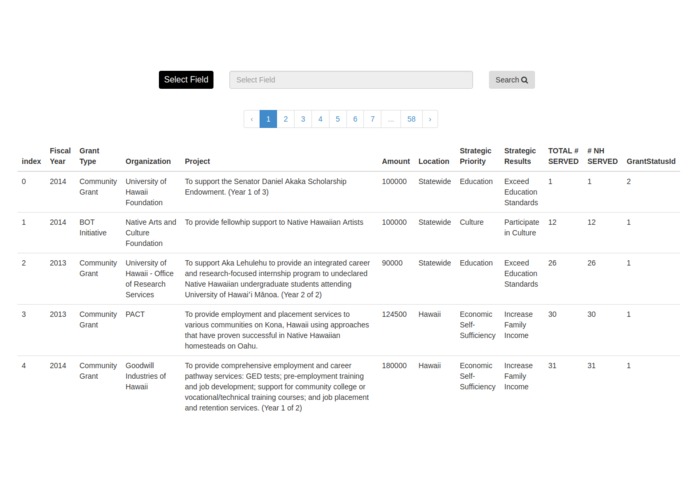Click the Culture strategic priority cell
The width and height of the screenshot is (695, 494).
pos(471,222)
